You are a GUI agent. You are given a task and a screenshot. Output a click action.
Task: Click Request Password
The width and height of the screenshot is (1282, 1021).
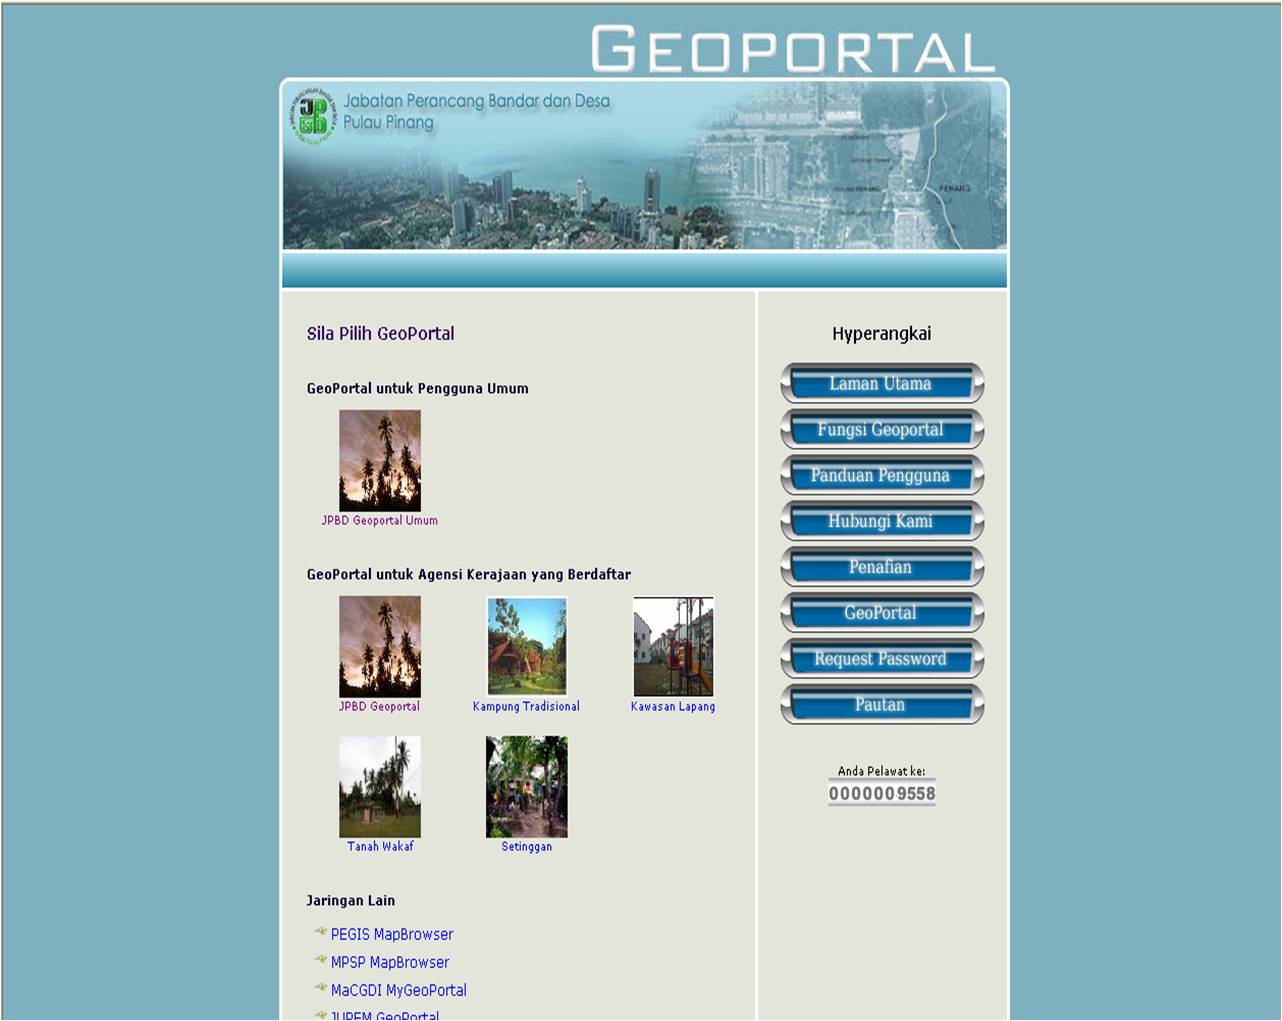click(x=881, y=658)
